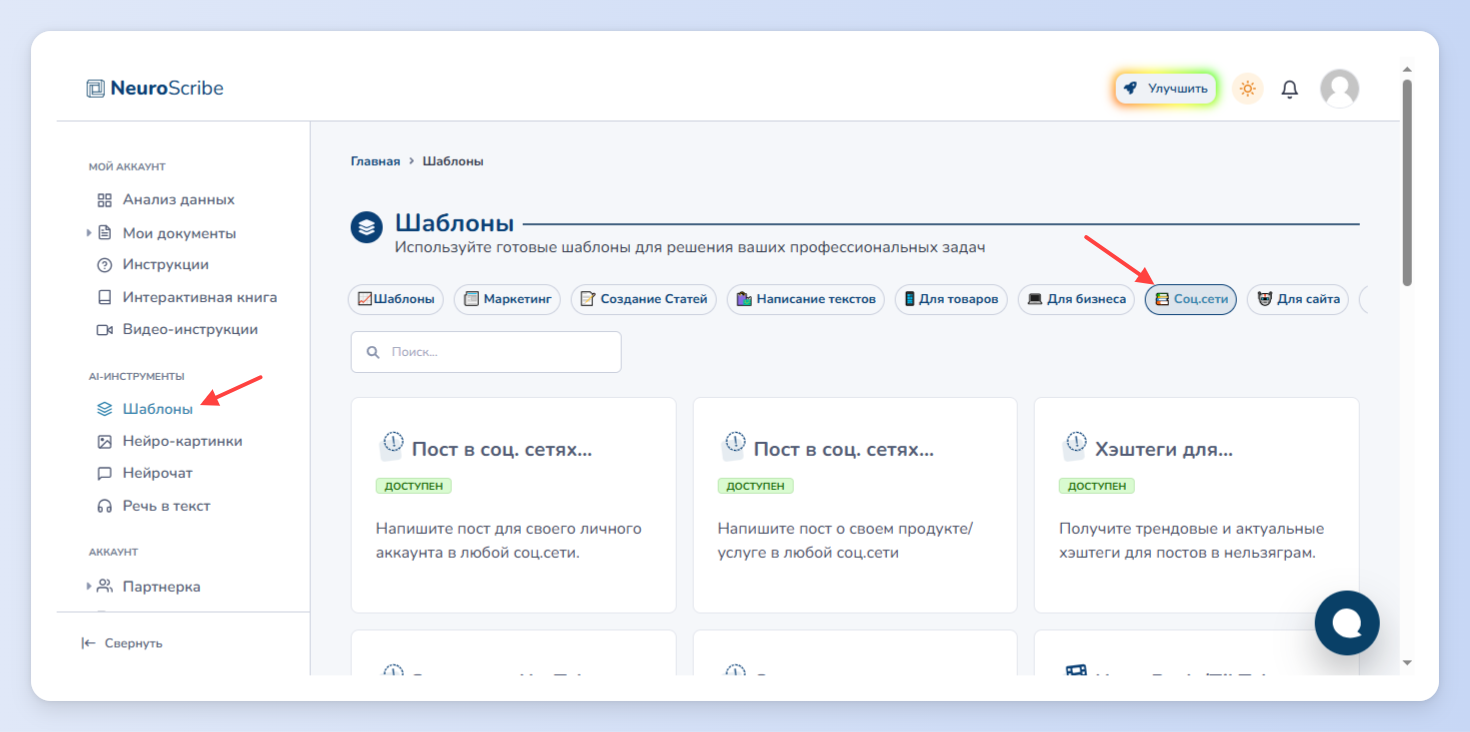1470x732 pixels.
Task: Select the Для бизнеса category tab
Action: [x=1076, y=299]
